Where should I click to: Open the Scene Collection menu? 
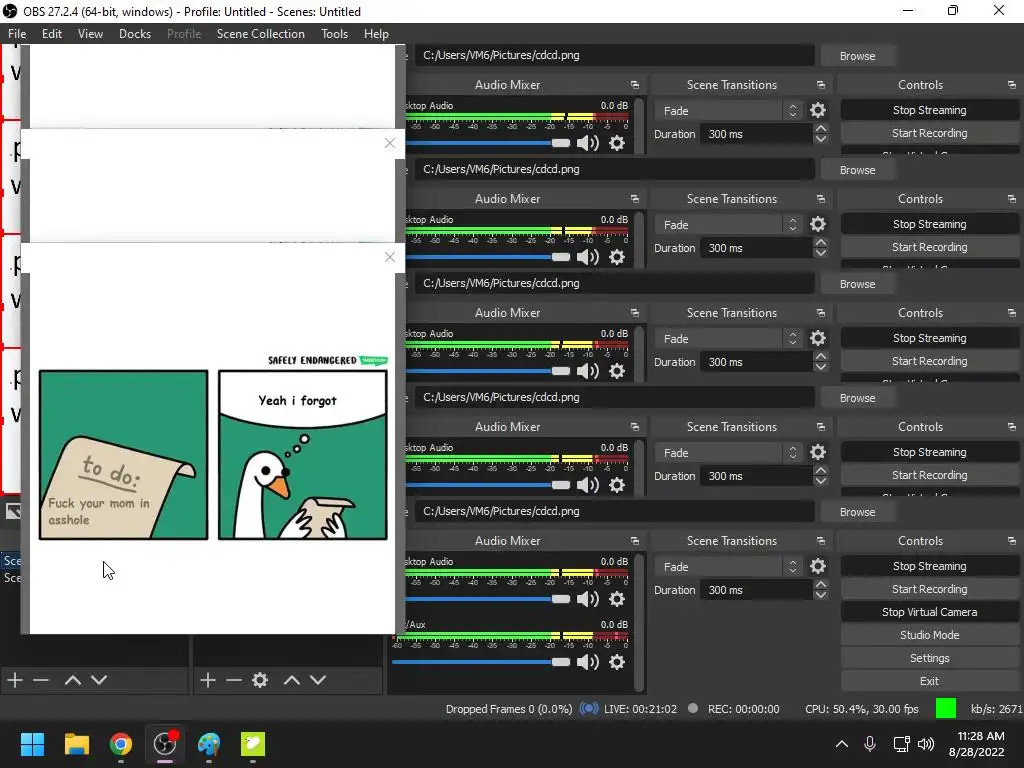coord(261,34)
